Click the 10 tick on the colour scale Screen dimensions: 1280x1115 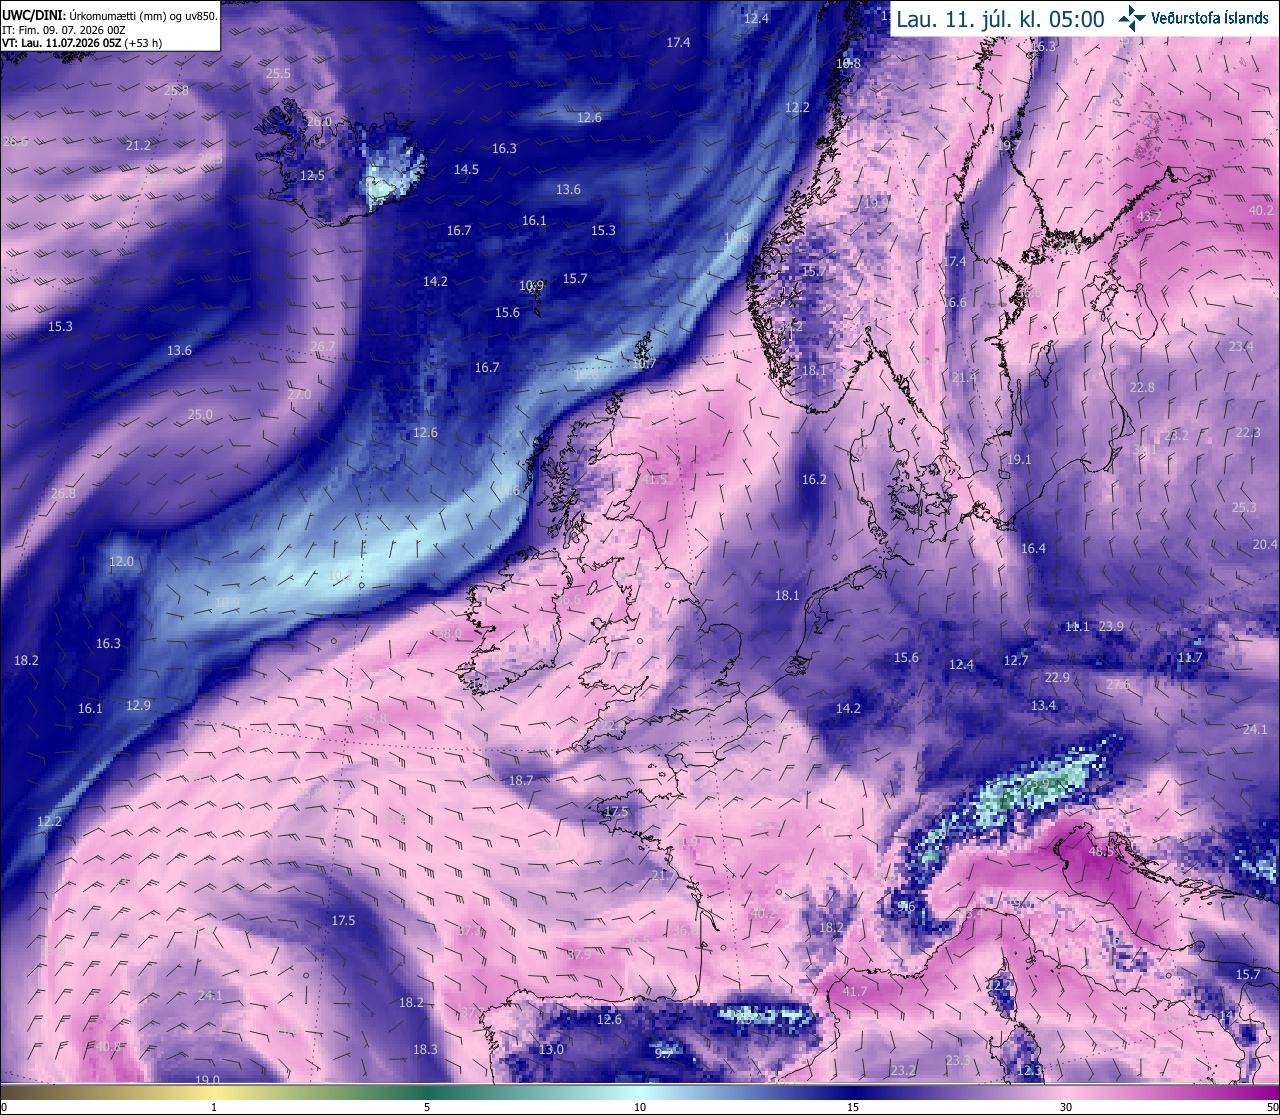tap(640, 1107)
